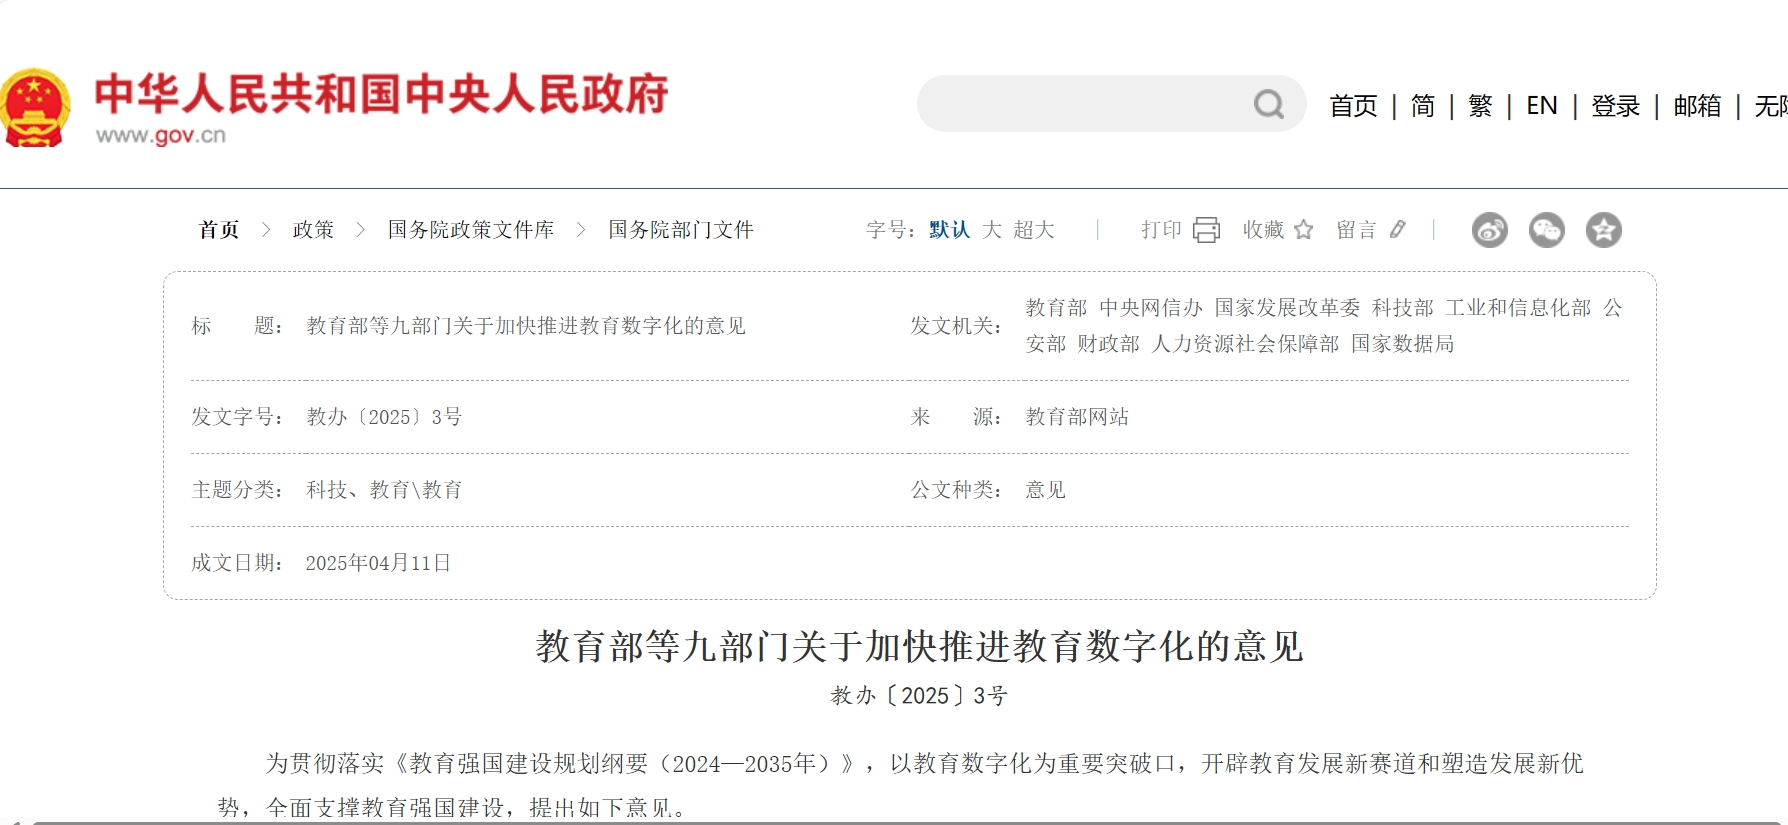Share via WeChat icon
Image resolution: width=1788 pixels, height=825 pixels.
coord(1546,230)
